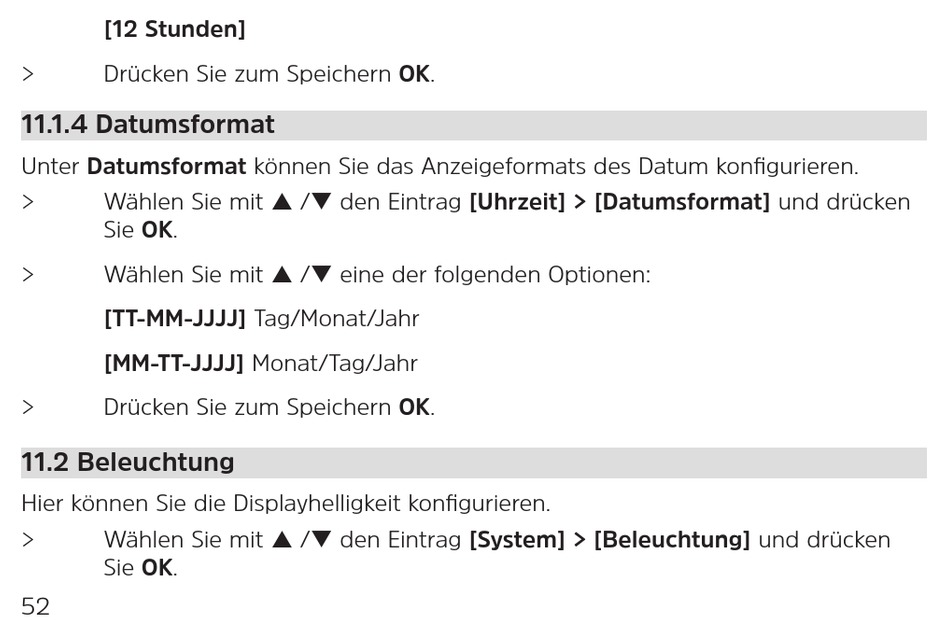Click the 11.2 Beleuchtung section heading
This screenshot has height=620, width=950.
(x=128, y=462)
